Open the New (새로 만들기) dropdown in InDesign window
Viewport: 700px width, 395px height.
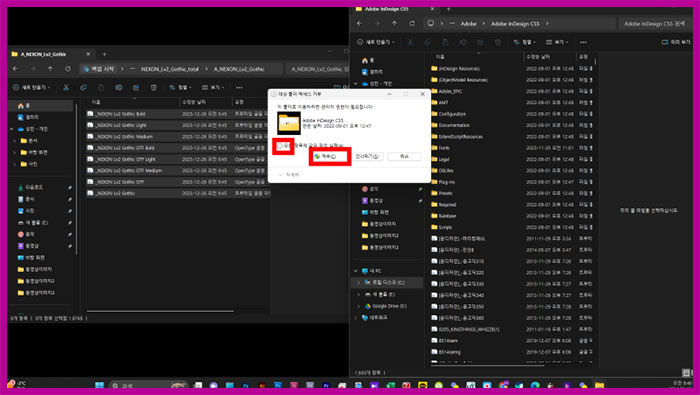click(x=375, y=42)
